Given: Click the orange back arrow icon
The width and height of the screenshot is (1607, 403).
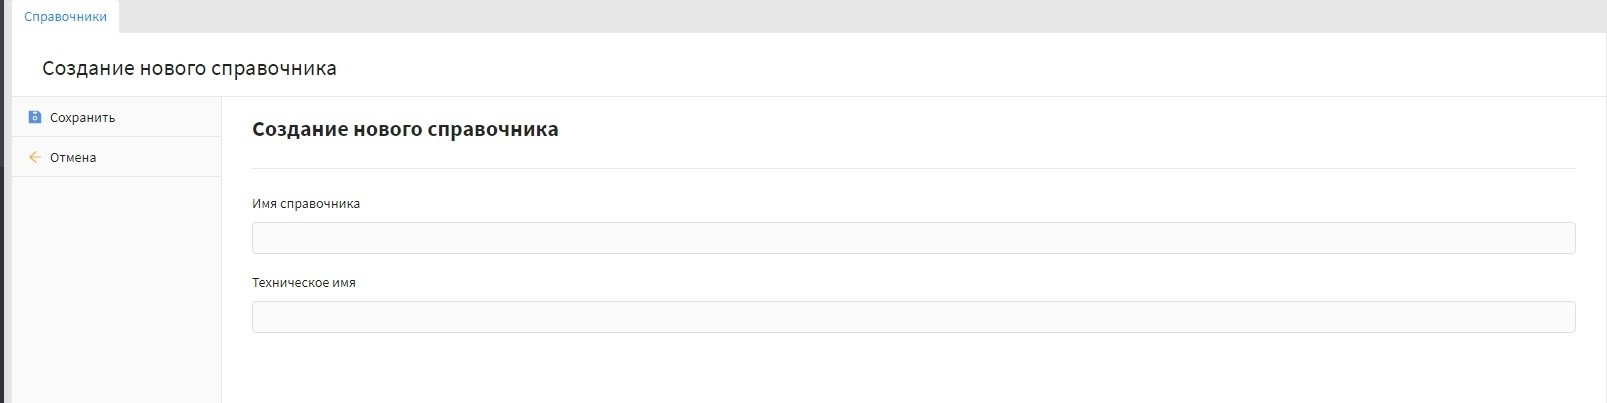Looking at the screenshot, I should 35,157.
